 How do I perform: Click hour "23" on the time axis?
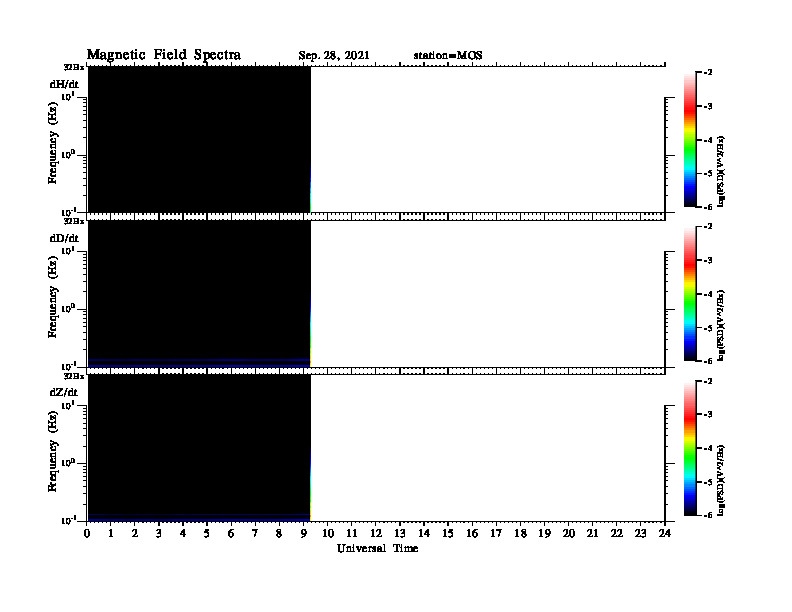[640, 533]
